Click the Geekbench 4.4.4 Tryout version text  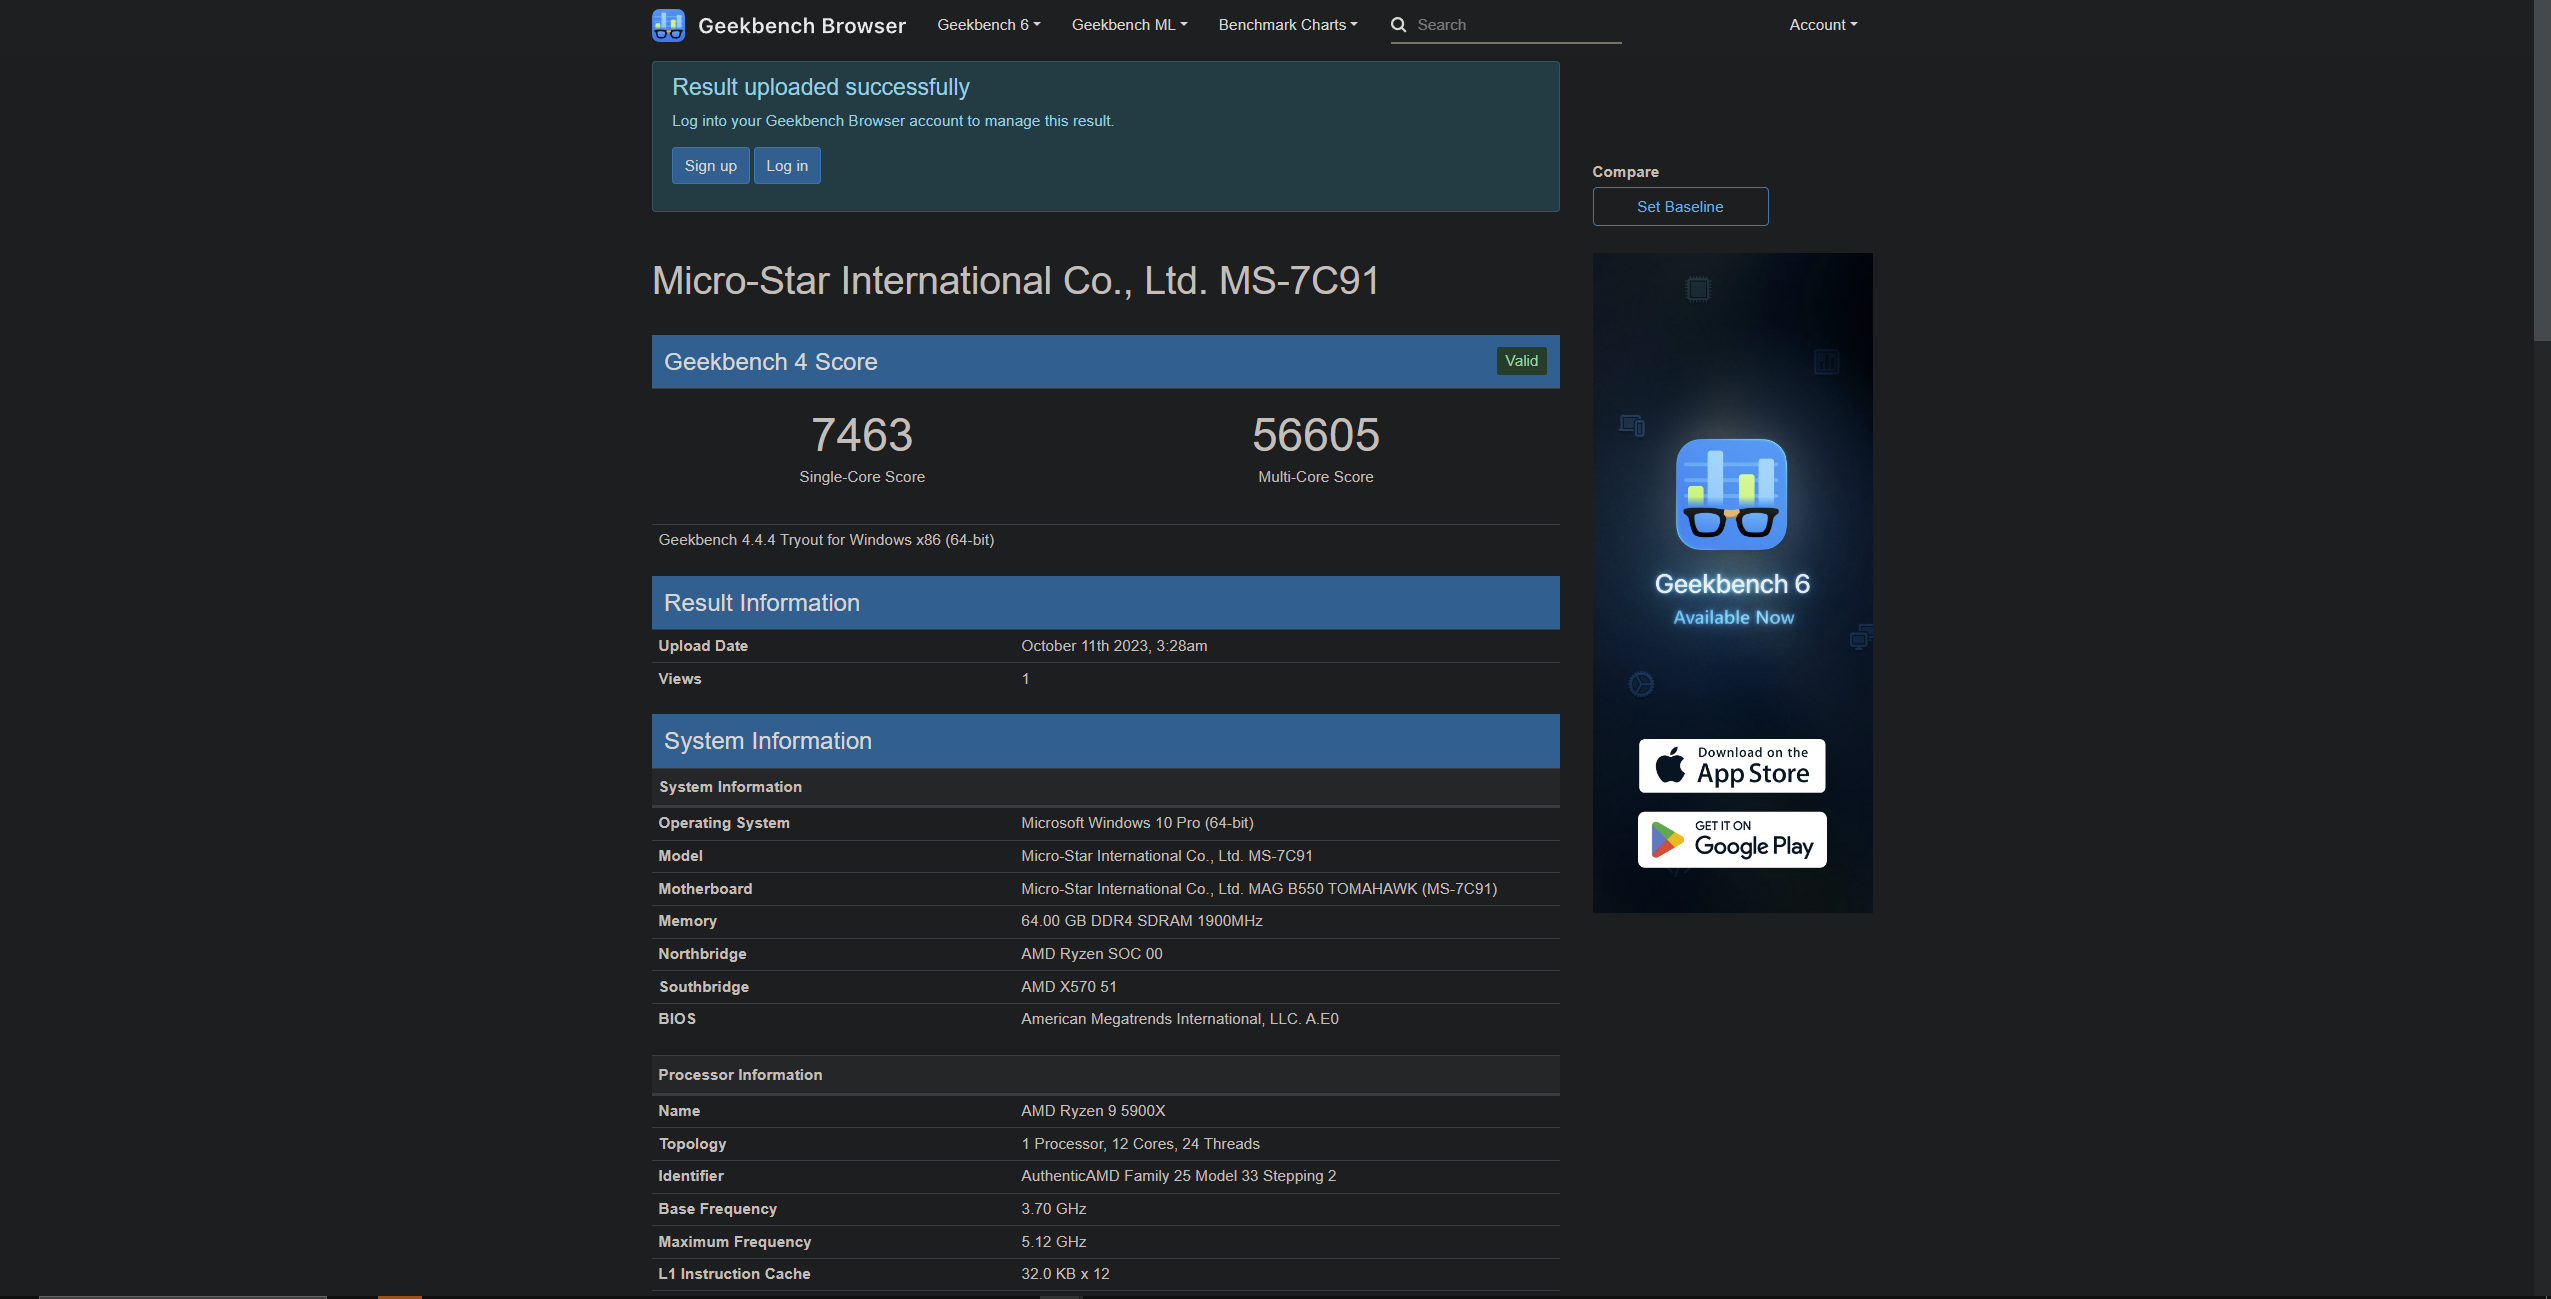click(826, 540)
